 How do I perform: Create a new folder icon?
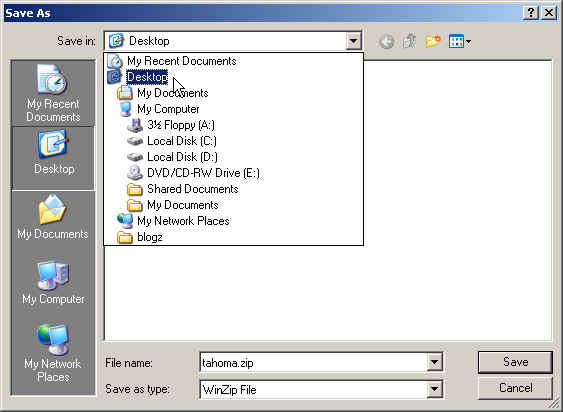(x=433, y=41)
